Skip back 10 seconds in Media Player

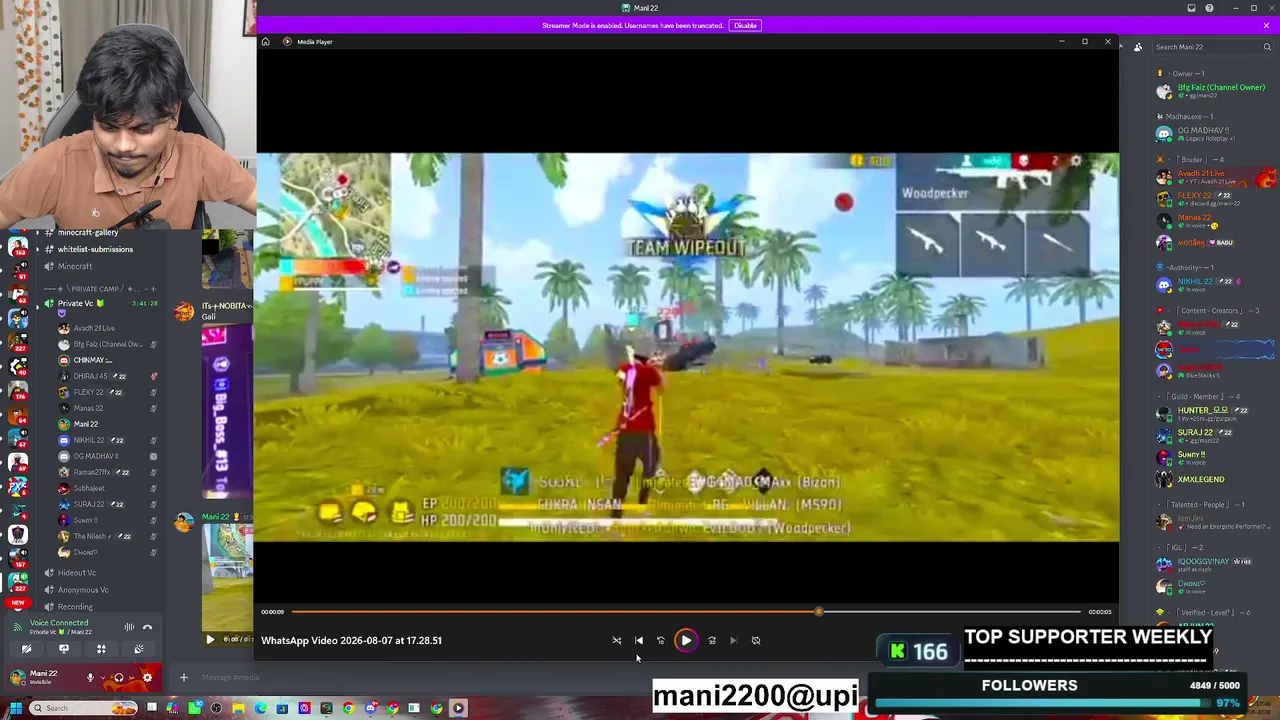661,640
